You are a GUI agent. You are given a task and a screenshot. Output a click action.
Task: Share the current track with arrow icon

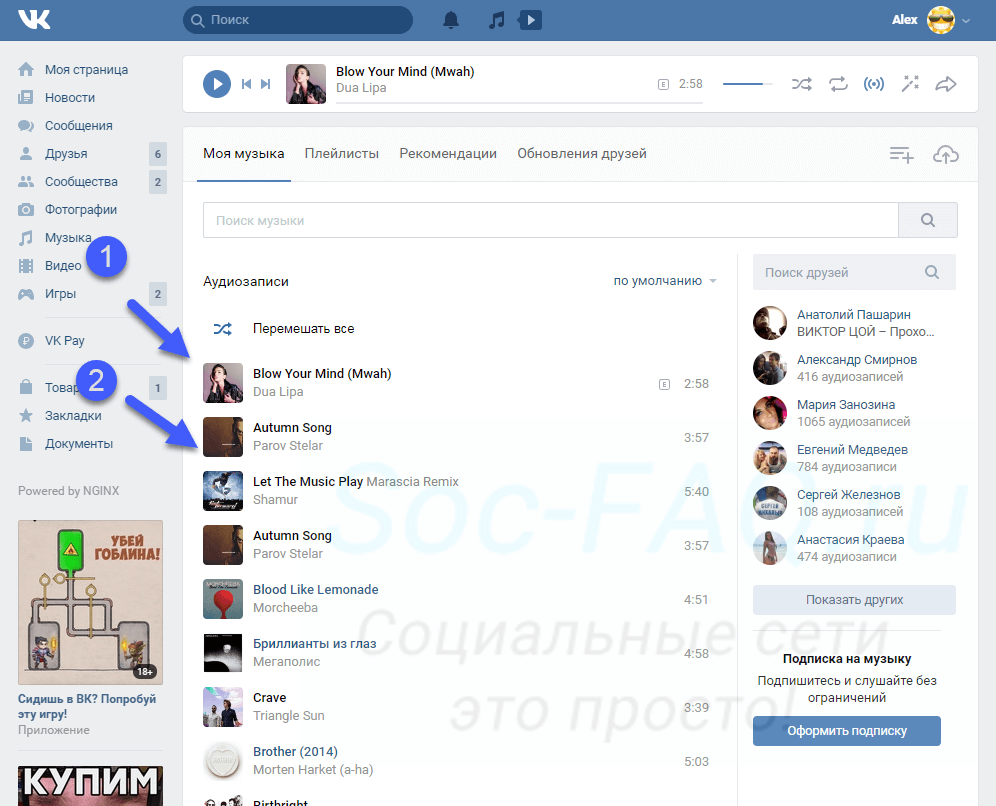pos(945,84)
